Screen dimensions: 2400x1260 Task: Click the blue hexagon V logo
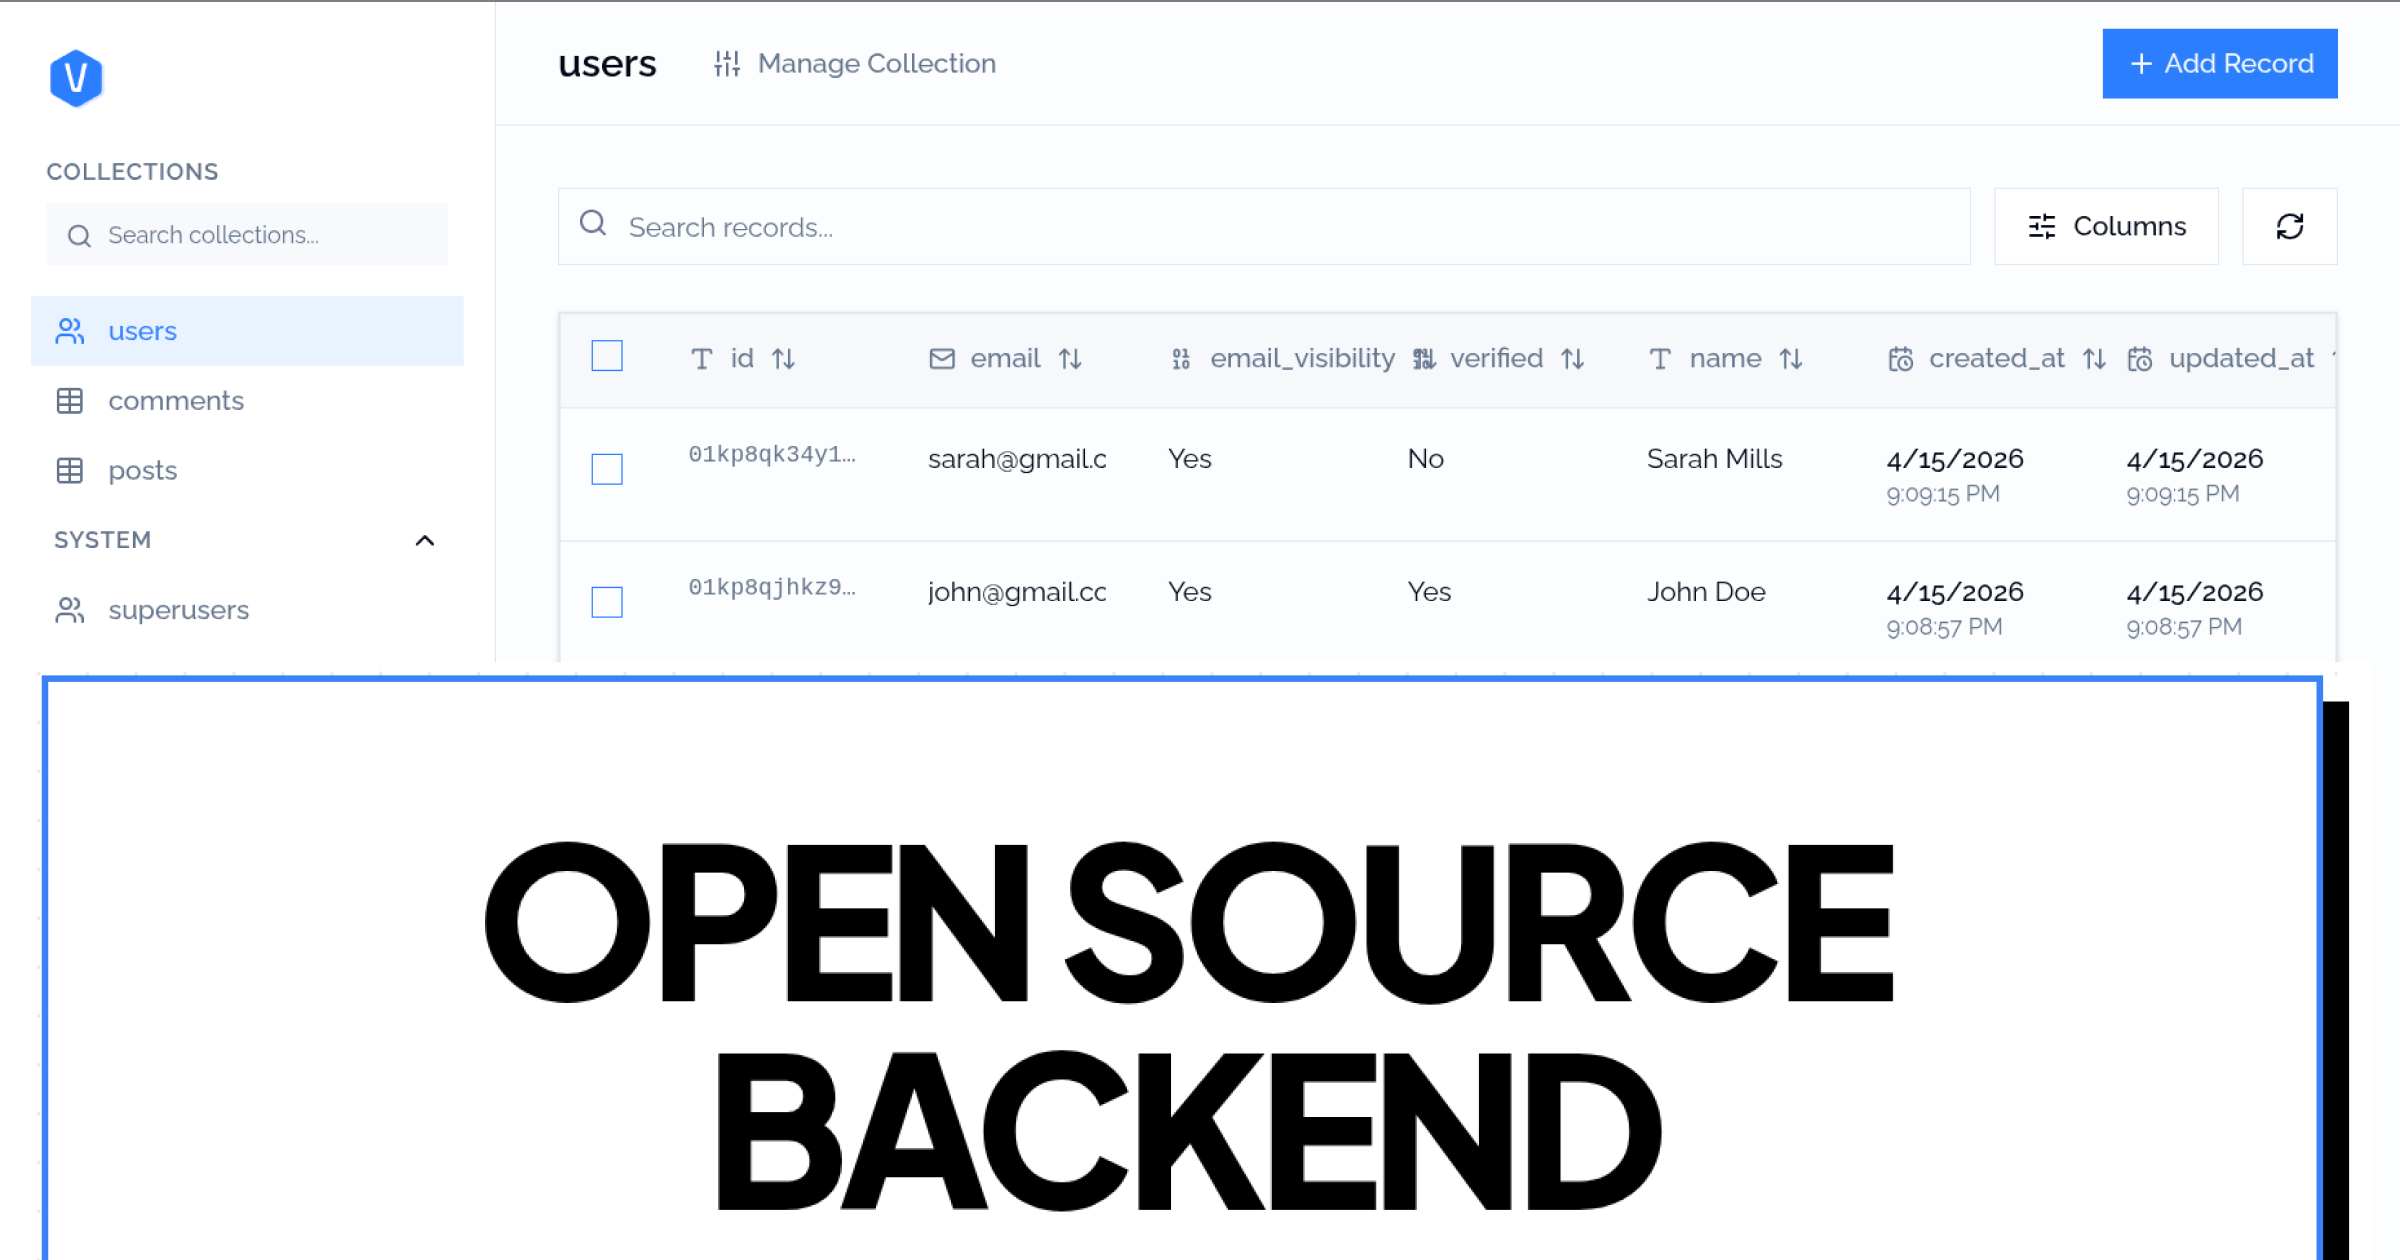point(76,78)
